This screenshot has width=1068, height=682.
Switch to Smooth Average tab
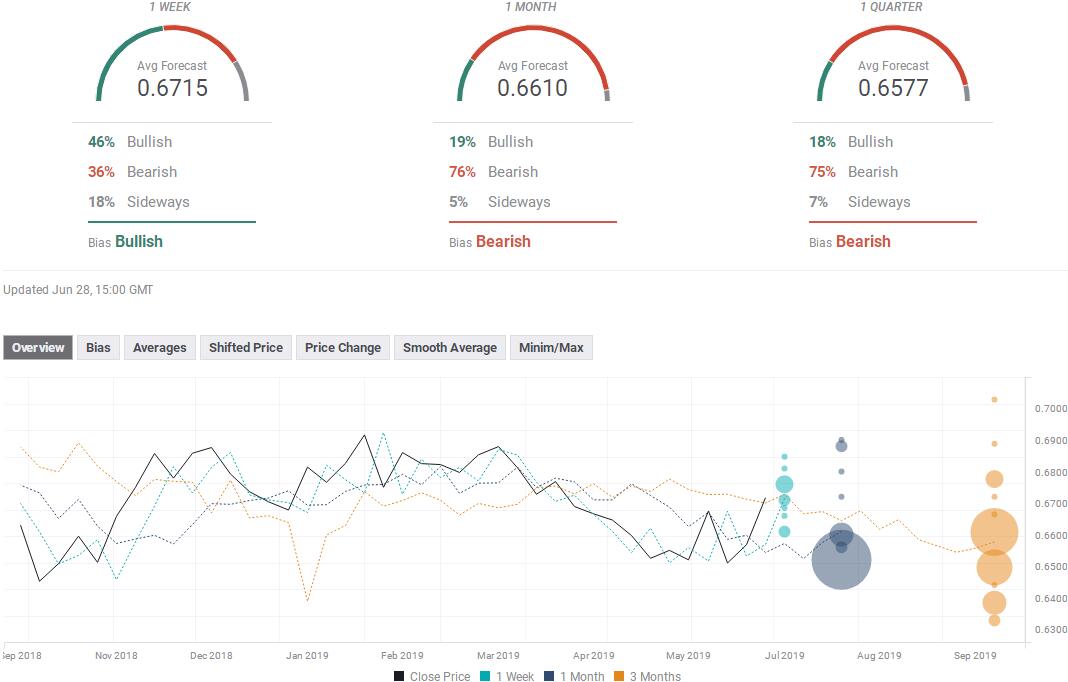(x=450, y=348)
